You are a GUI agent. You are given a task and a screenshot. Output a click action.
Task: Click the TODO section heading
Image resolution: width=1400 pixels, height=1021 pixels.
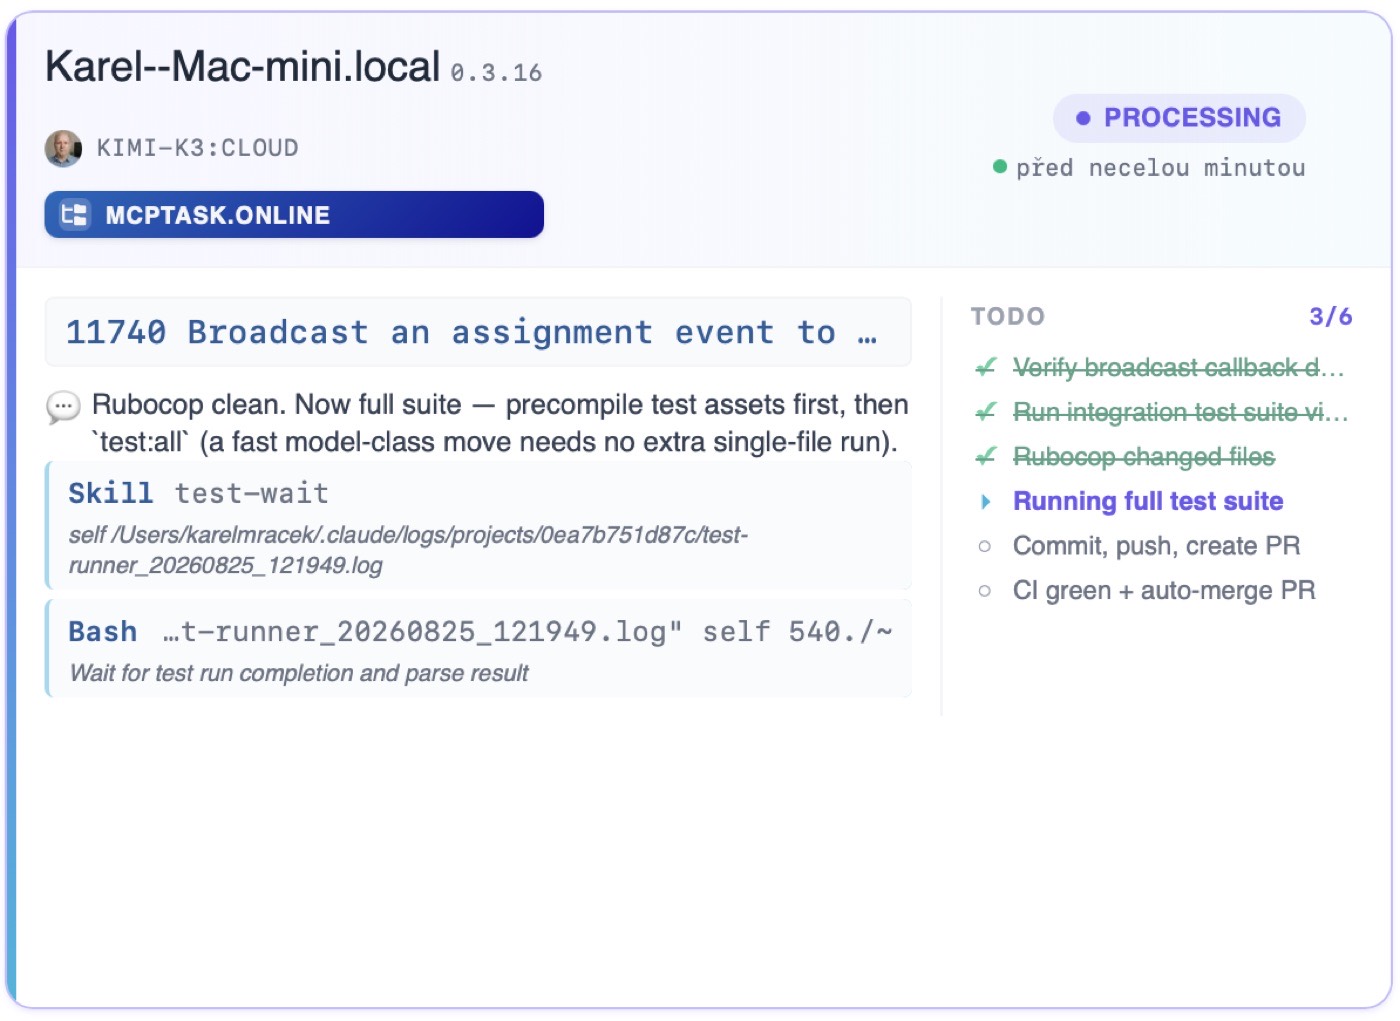click(1008, 317)
